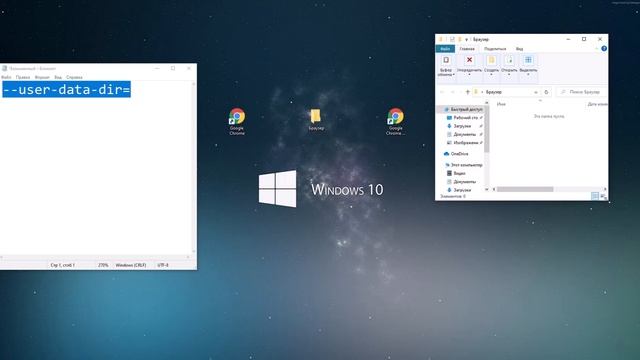Click the 270% zoom value in Notepad status bar

pos(103,265)
